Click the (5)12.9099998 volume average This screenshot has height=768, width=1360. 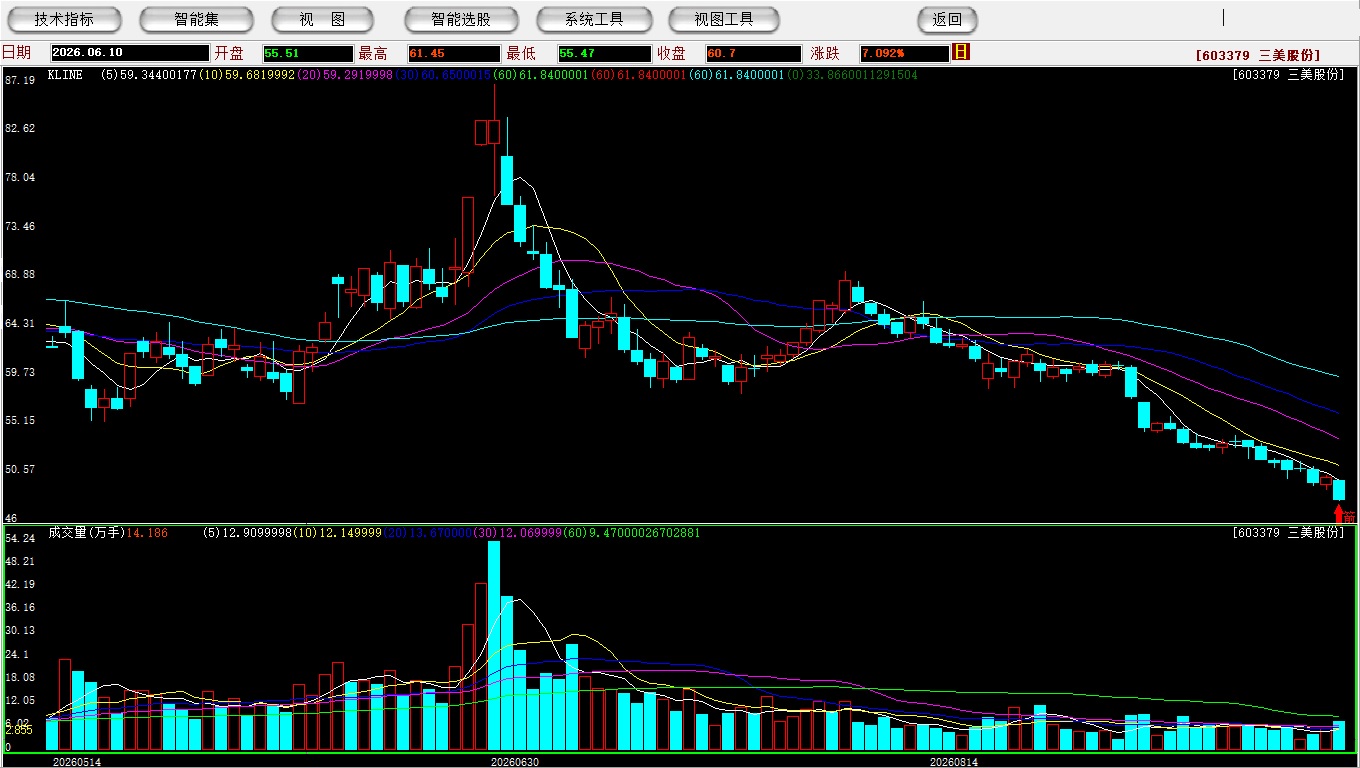click(x=250, y=533)
